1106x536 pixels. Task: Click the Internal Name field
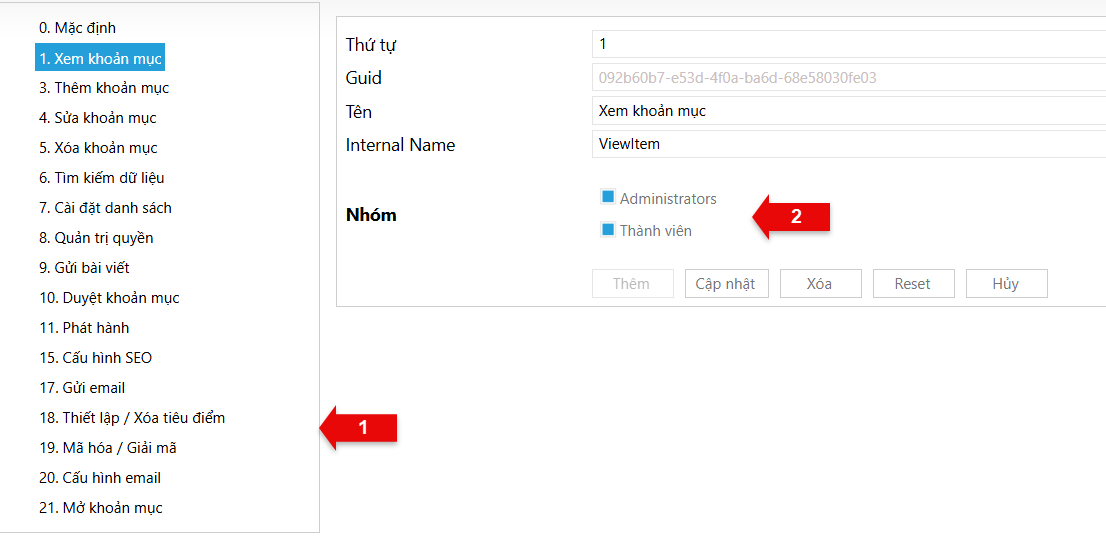click(x=848, y=144)
